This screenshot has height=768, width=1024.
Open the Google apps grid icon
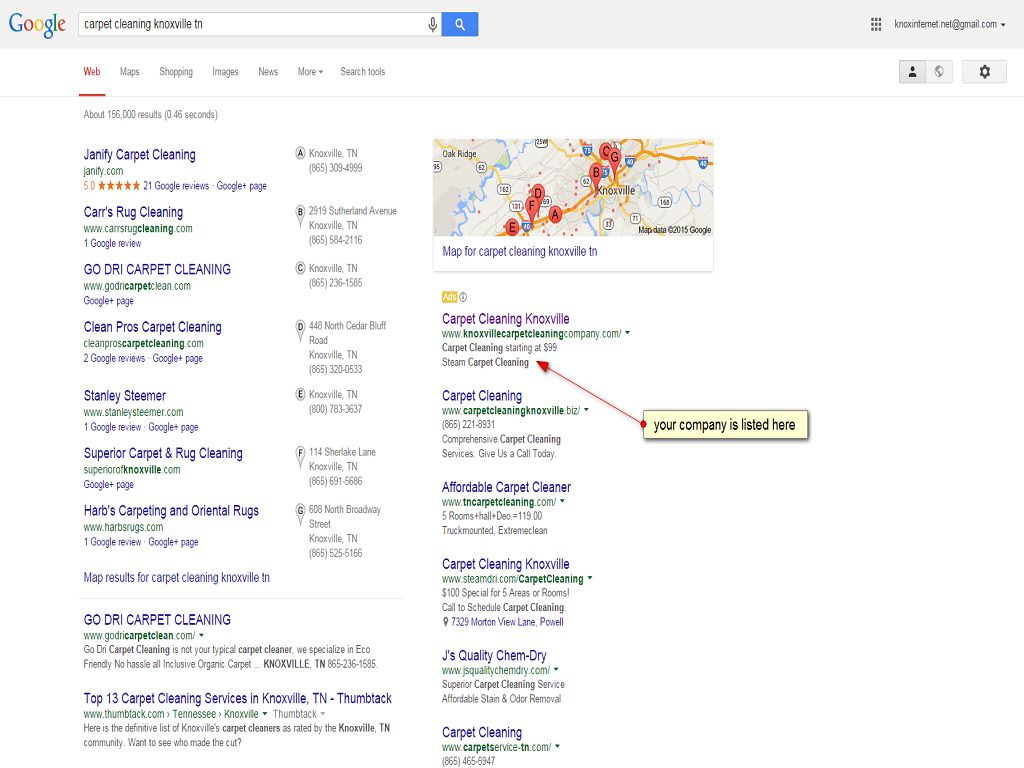pyautogui.click(x=876, y=24)
